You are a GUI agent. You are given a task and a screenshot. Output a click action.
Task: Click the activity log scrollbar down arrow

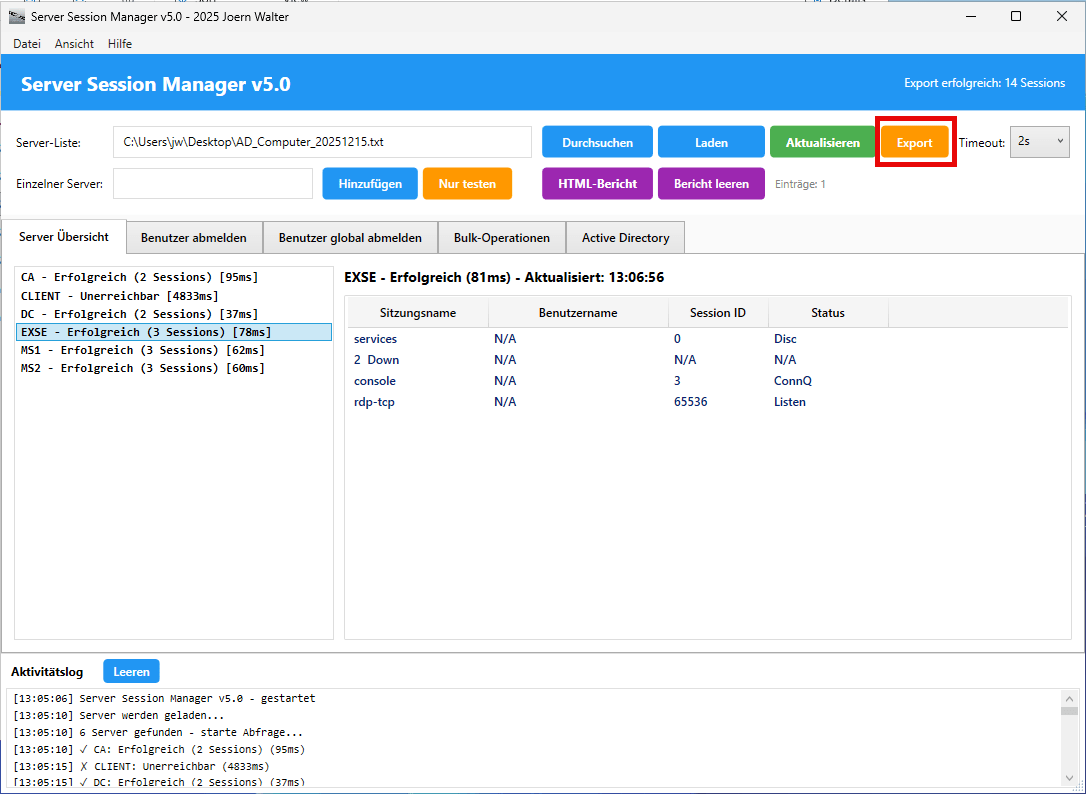pos(1069,778)
